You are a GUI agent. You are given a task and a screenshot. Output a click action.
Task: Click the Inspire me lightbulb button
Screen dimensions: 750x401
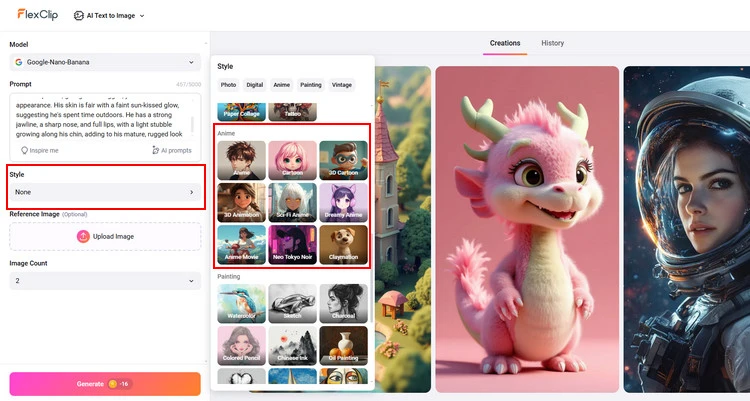pos(39,150)
